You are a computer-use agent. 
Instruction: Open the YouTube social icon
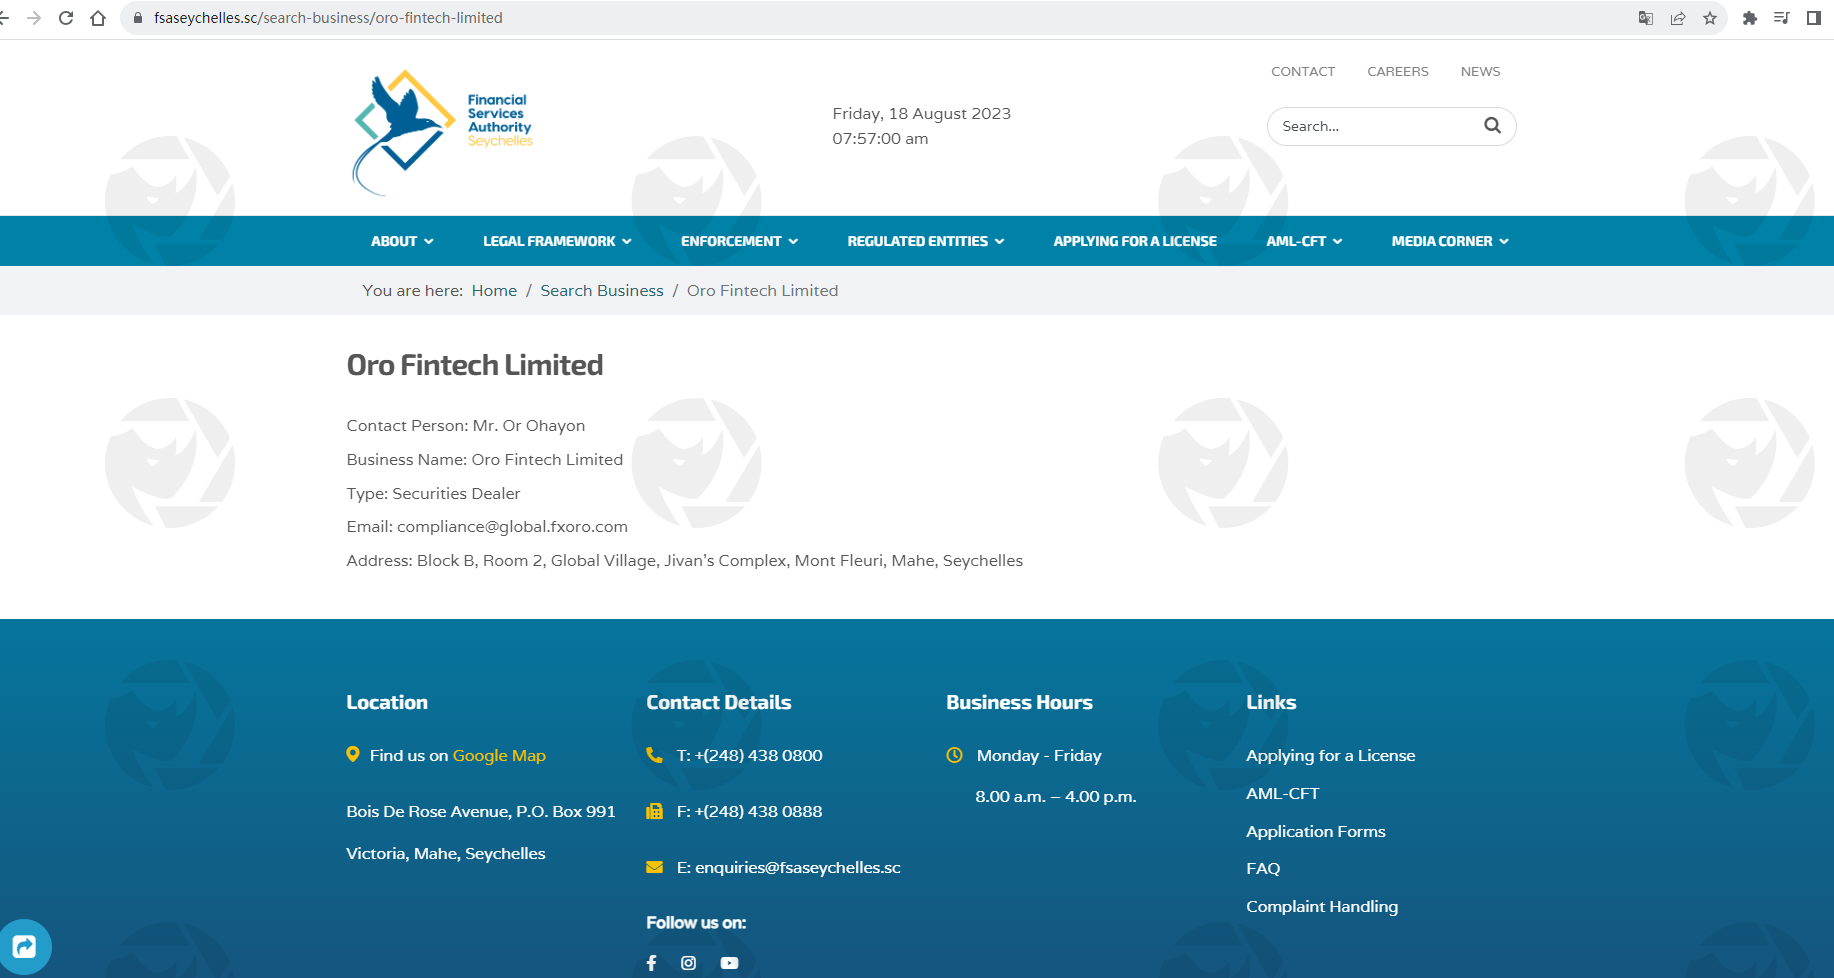(729, 963)
